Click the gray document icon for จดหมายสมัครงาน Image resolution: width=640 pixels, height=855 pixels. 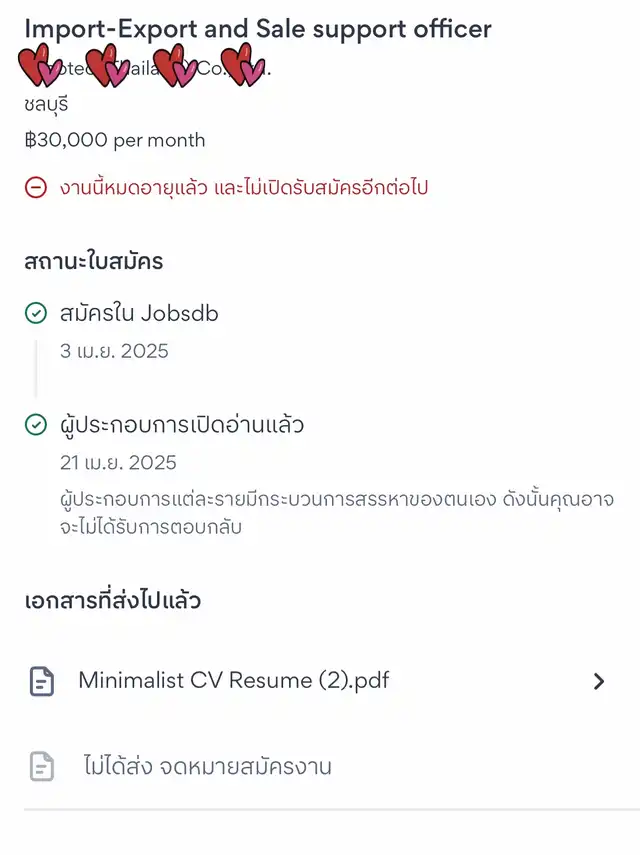[41, 766]
